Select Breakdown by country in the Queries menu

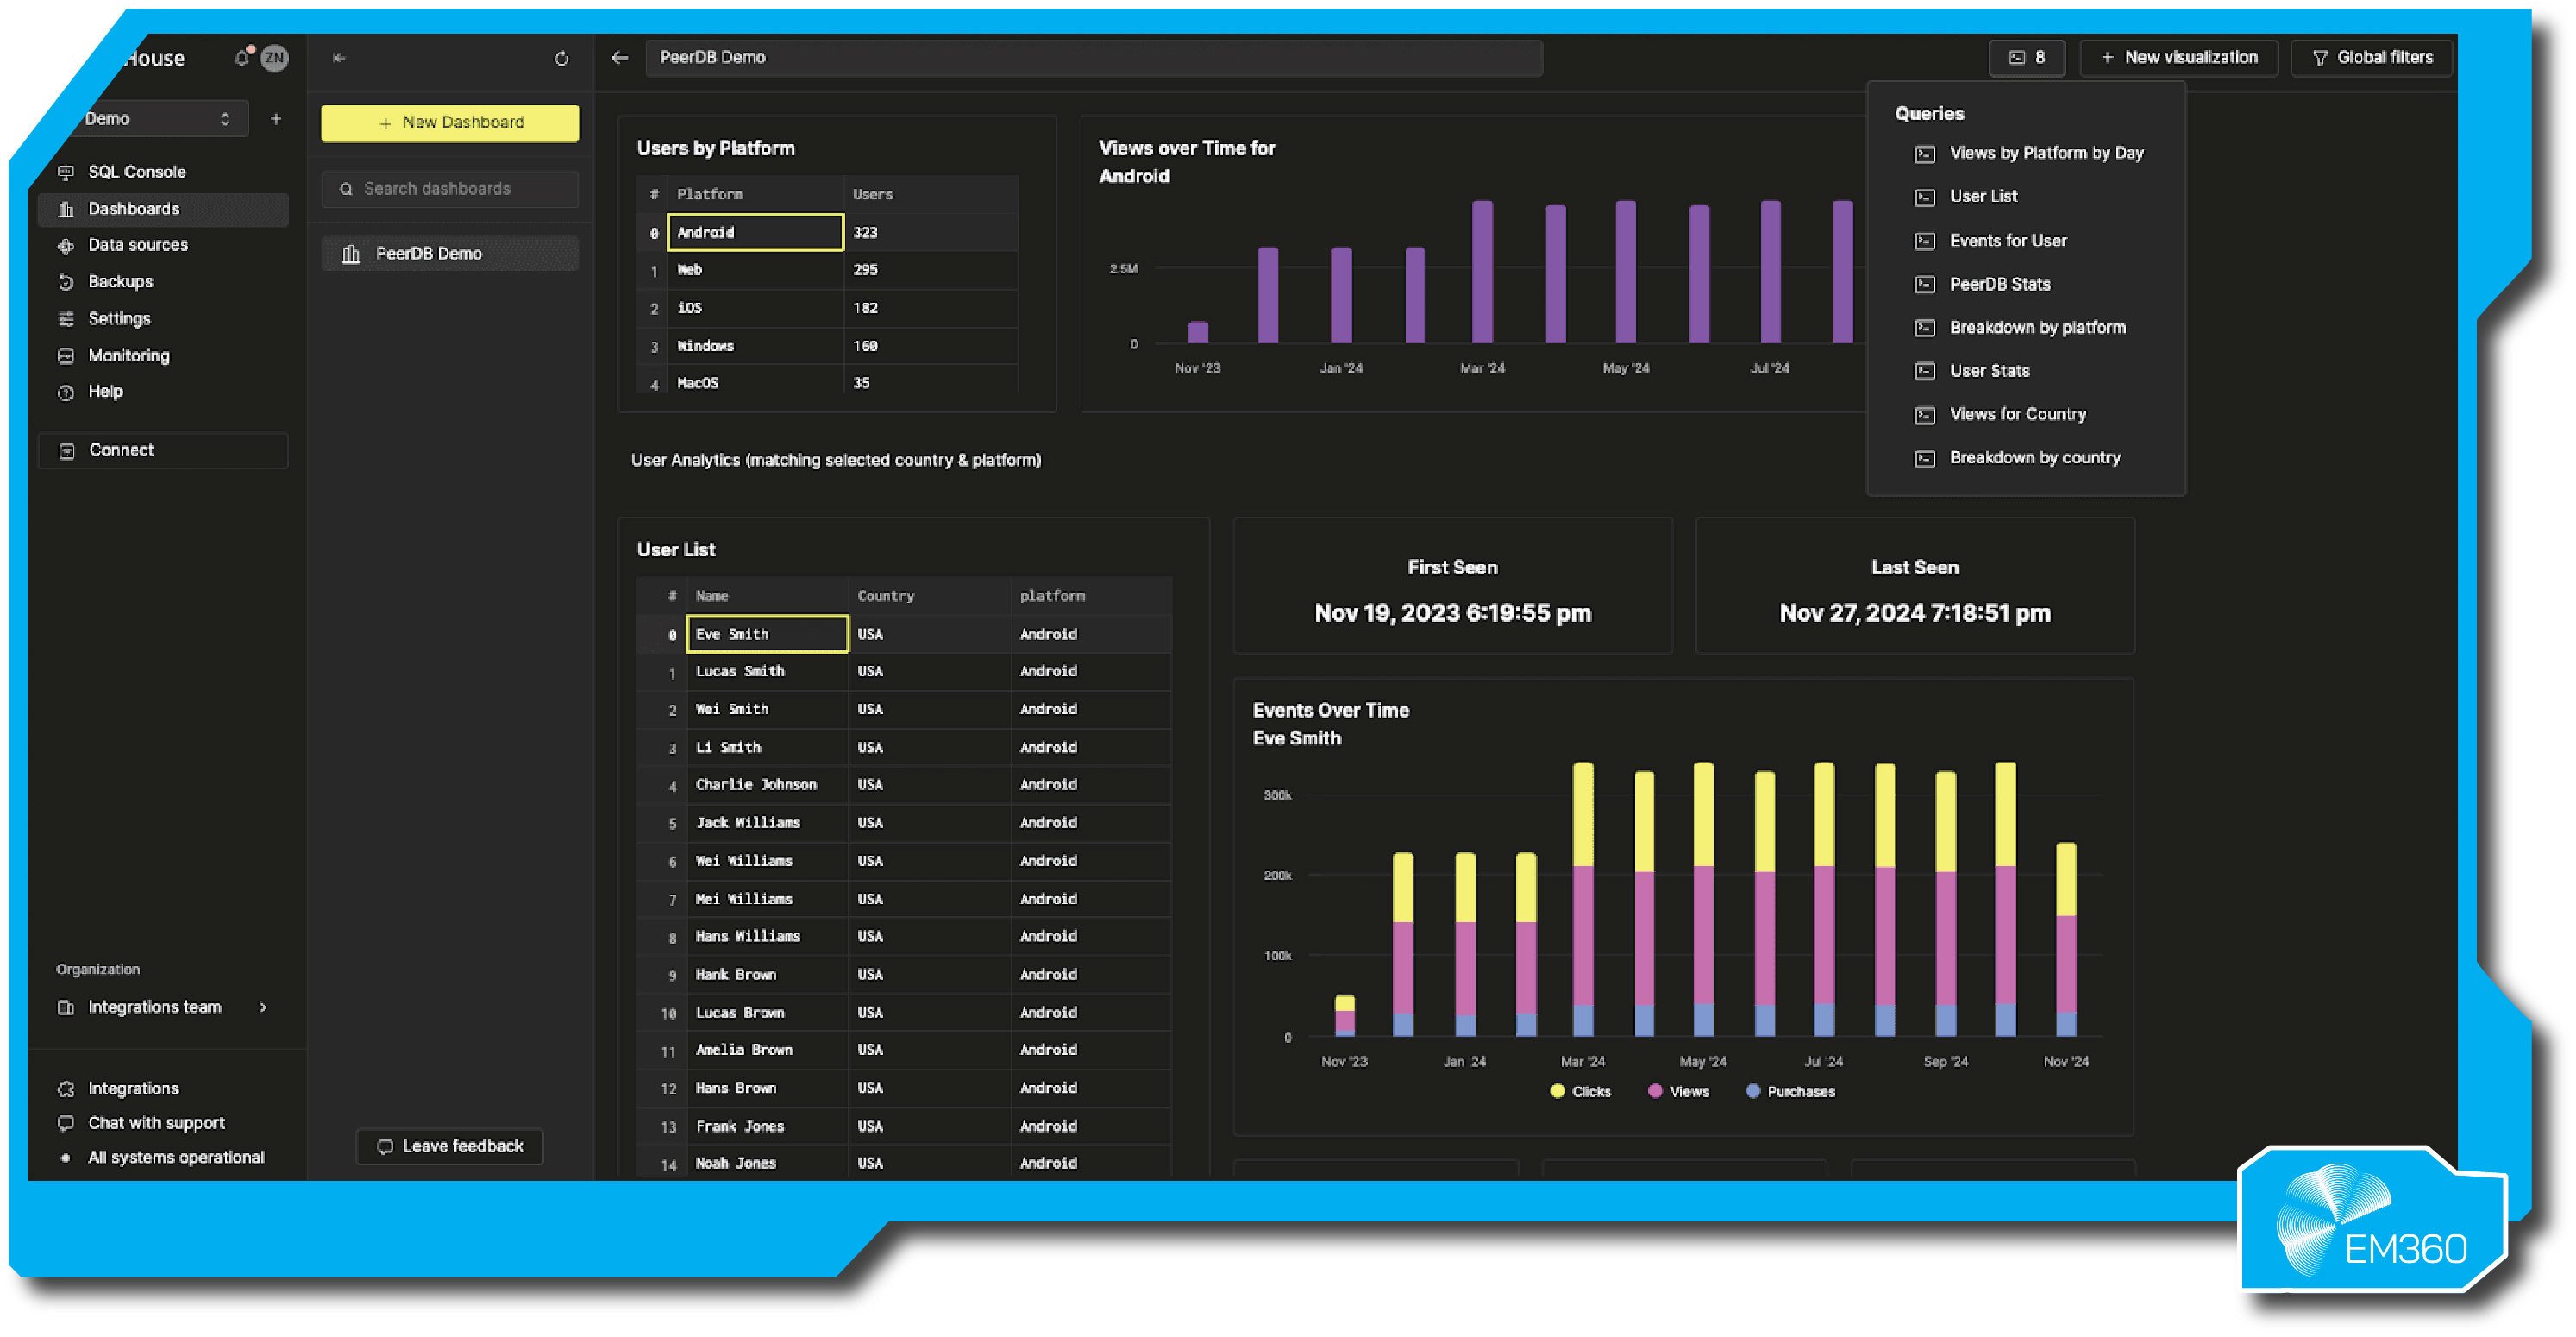click(x=2035, y=457)
